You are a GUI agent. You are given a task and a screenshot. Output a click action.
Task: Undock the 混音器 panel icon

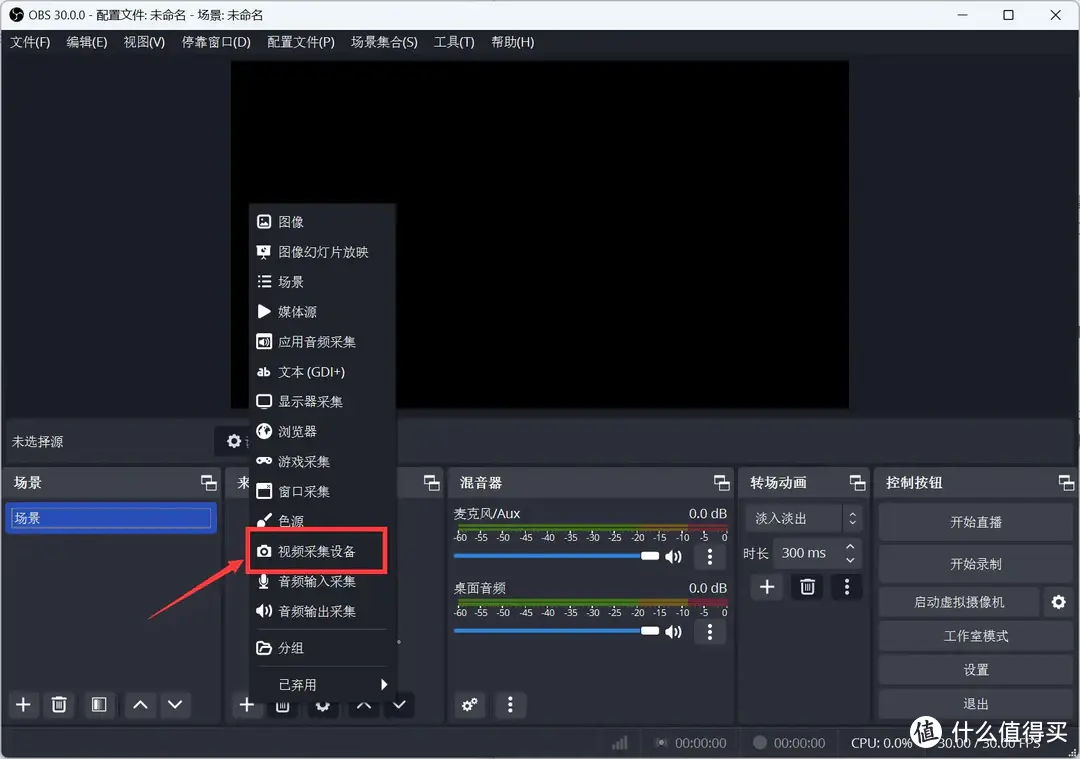tap(722, 483)
